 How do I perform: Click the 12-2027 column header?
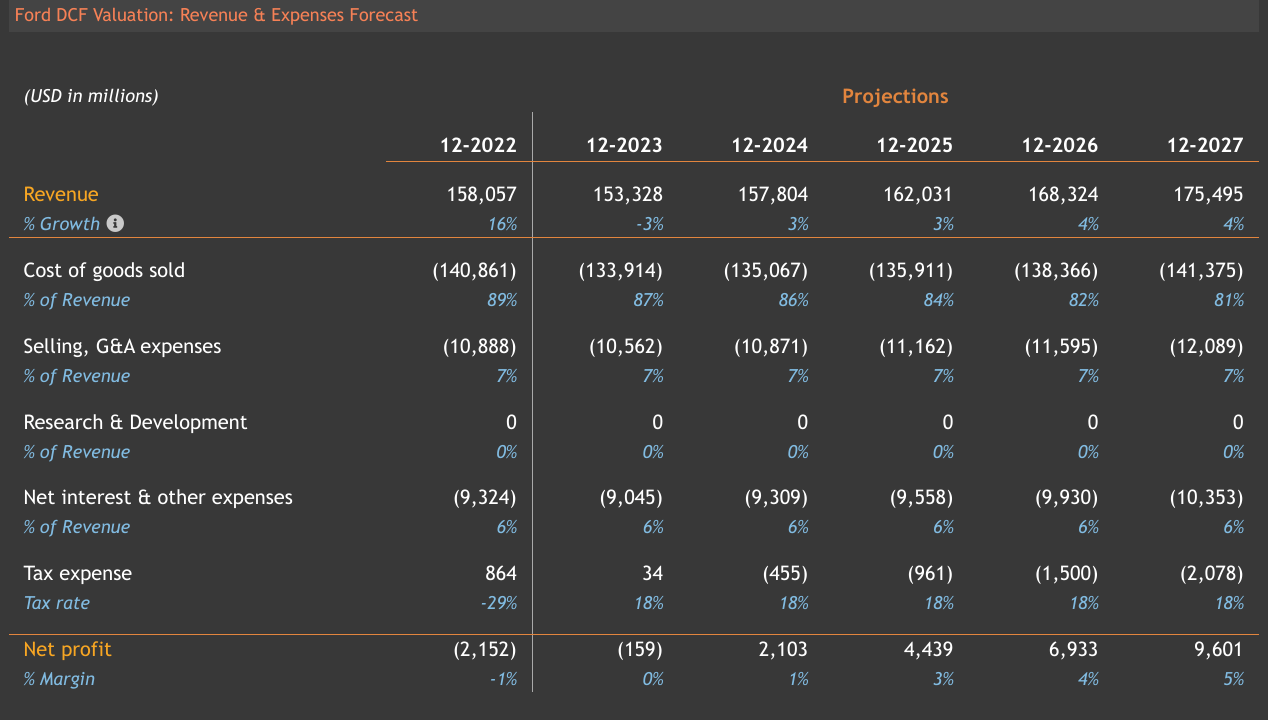[x=1205, y=145]
